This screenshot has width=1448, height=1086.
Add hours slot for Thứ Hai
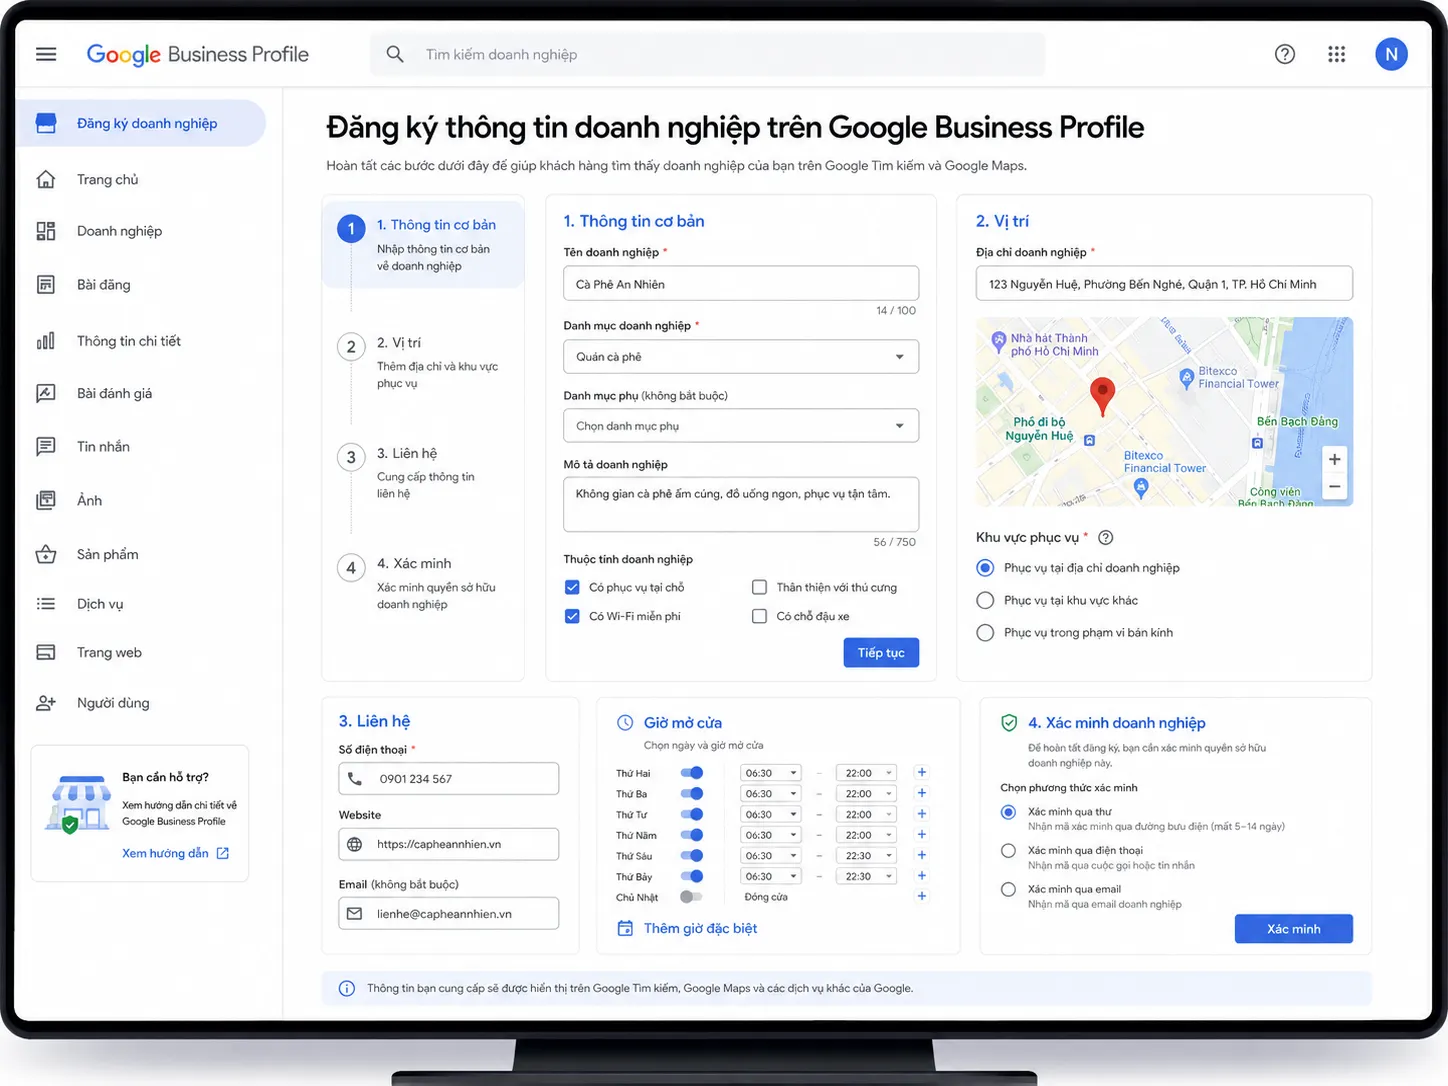coord(922,772)
